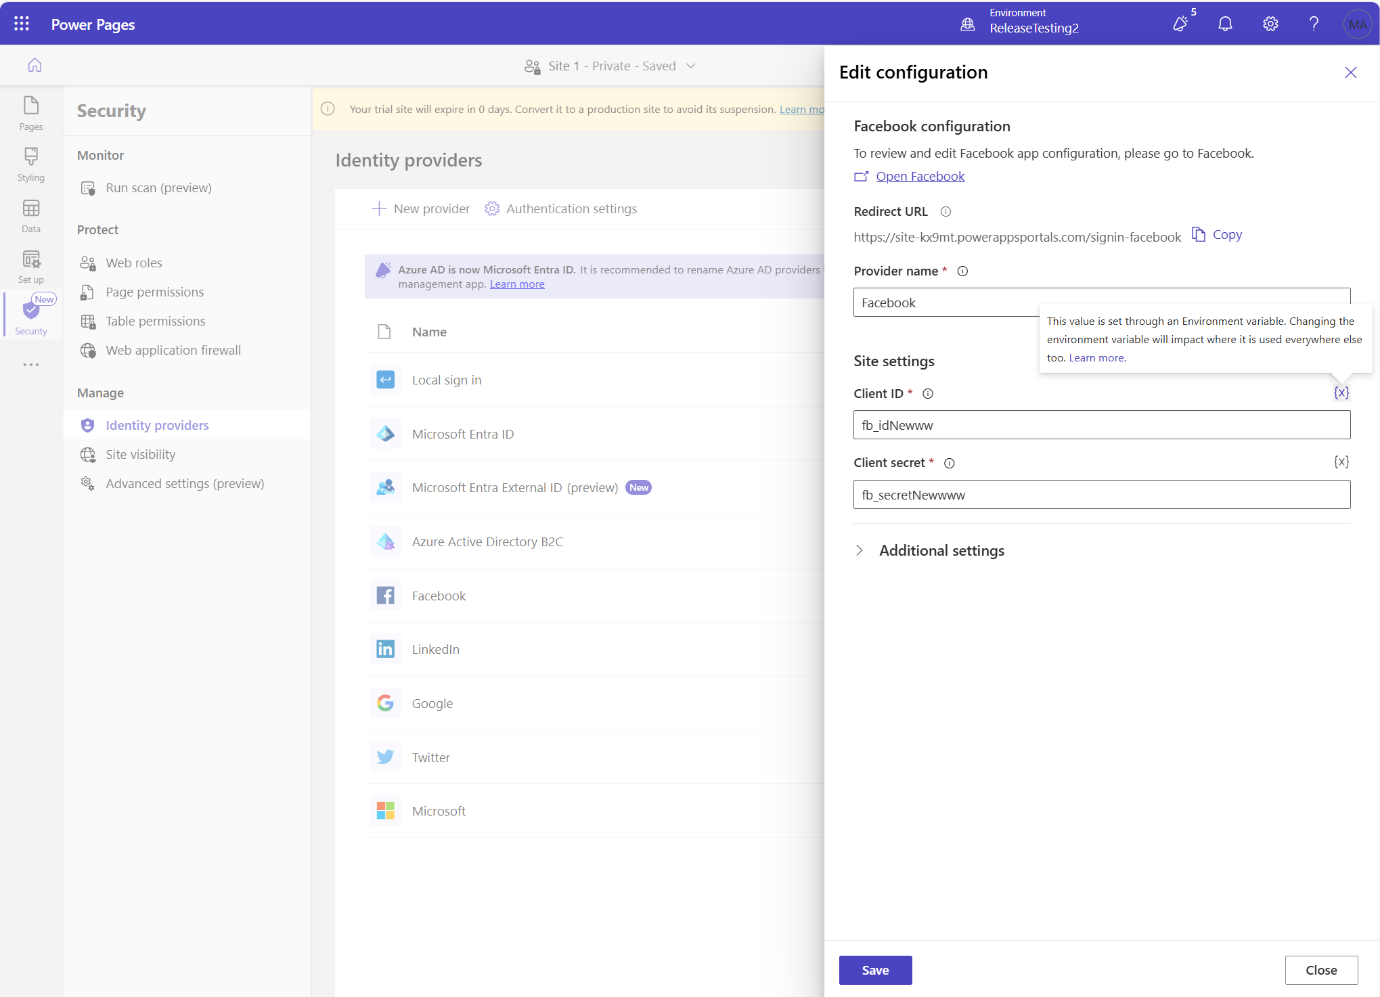1380x997 pixels.
Task: Open the Pages workspace in sidebar
Action: click(31, 112)
